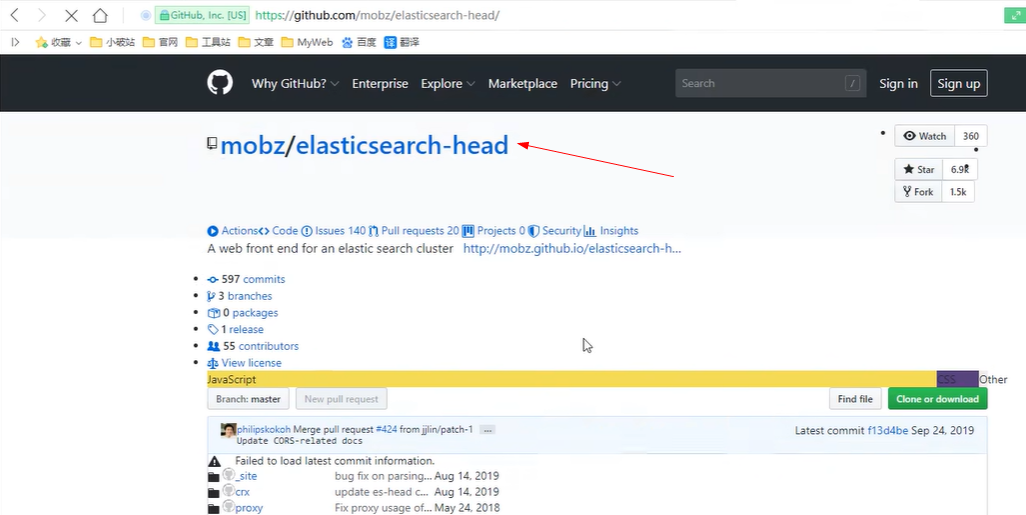
Task: Focus the GitHub Search field
Action: coord(771,84)
